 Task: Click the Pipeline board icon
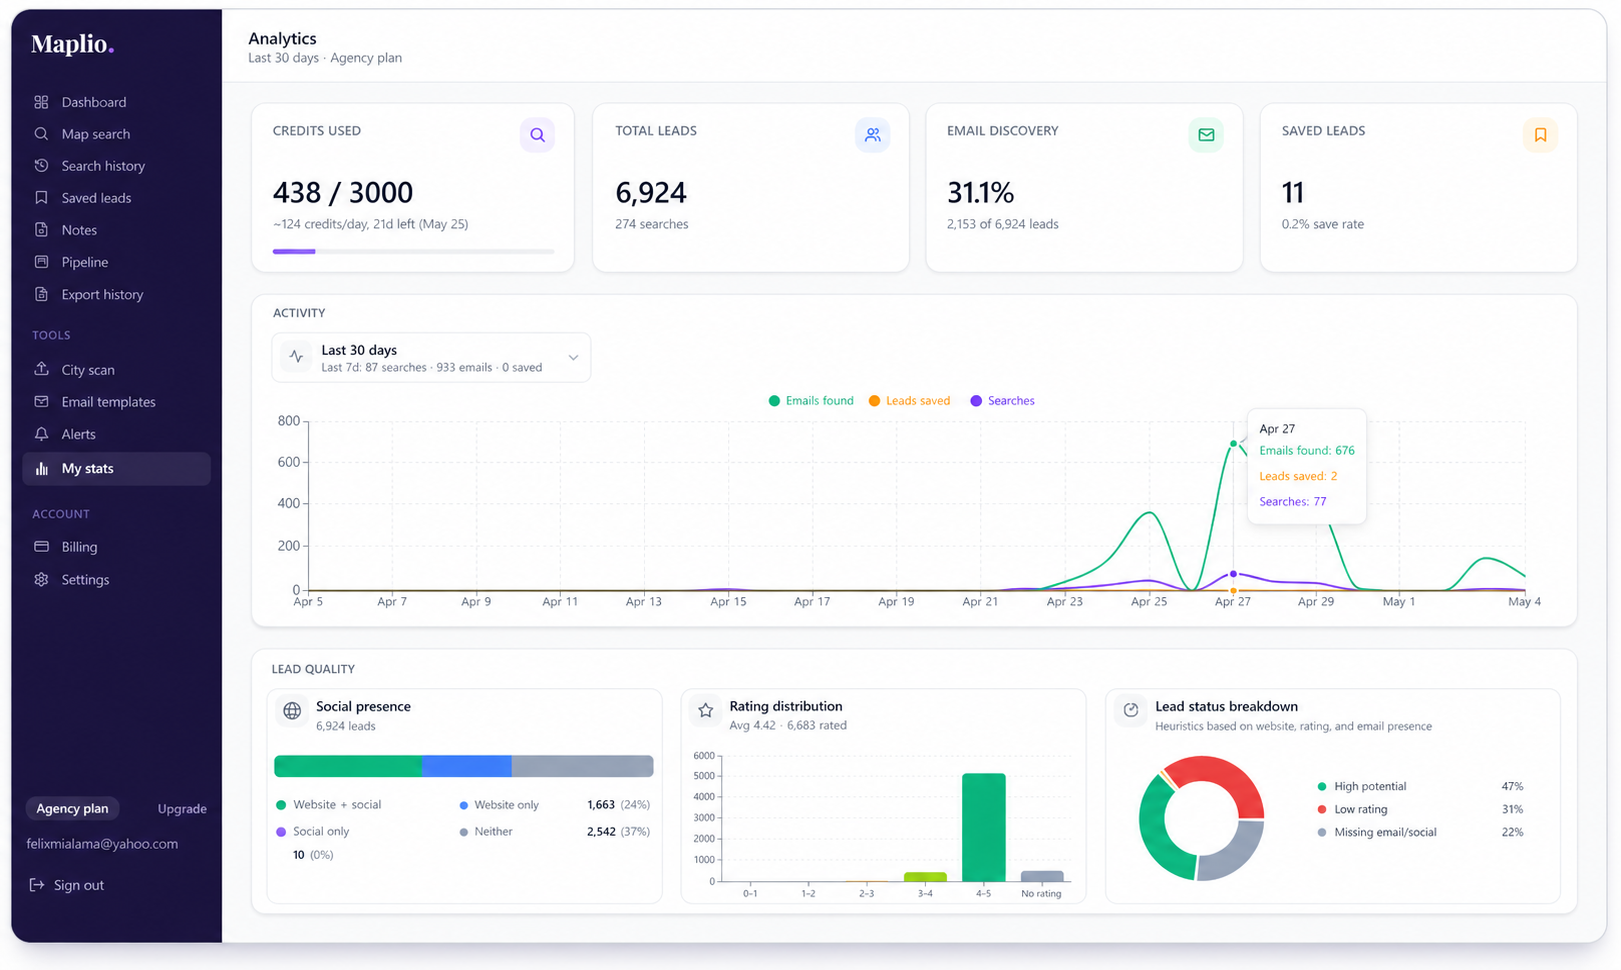(x=41, y=262)
